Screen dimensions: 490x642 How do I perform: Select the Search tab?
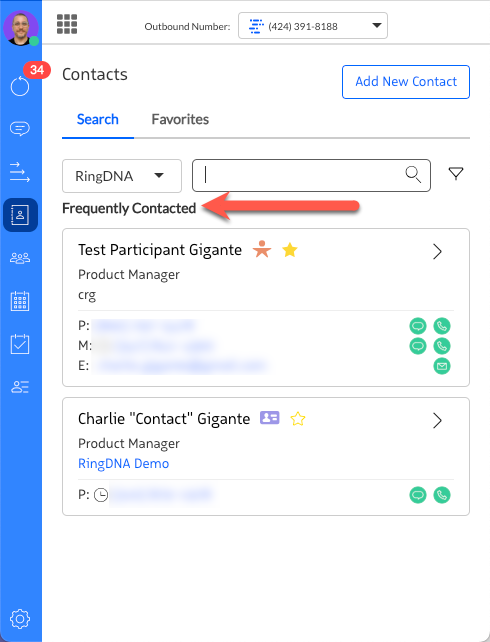(x=98, y=119)
